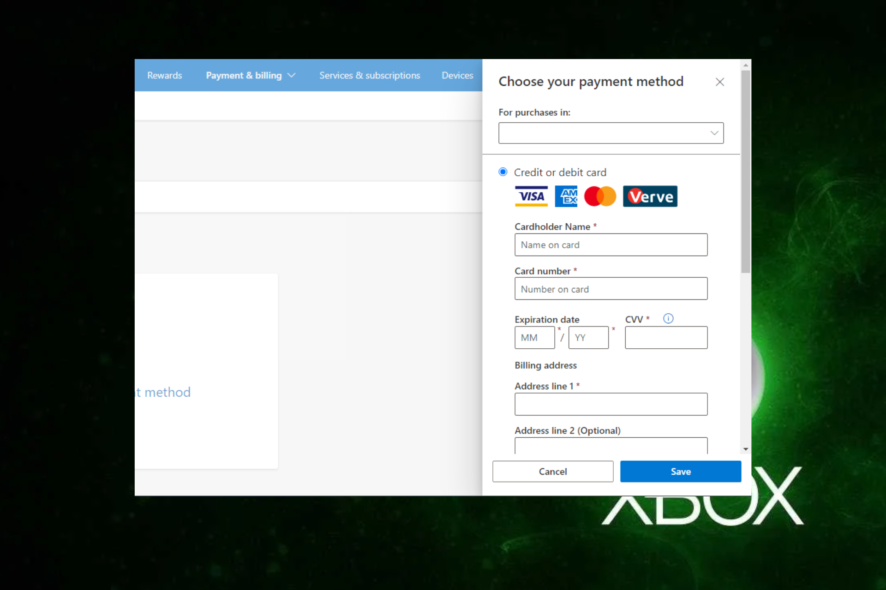Click the Expiration date label
The image size is (886, 590).
pos(547,319)
